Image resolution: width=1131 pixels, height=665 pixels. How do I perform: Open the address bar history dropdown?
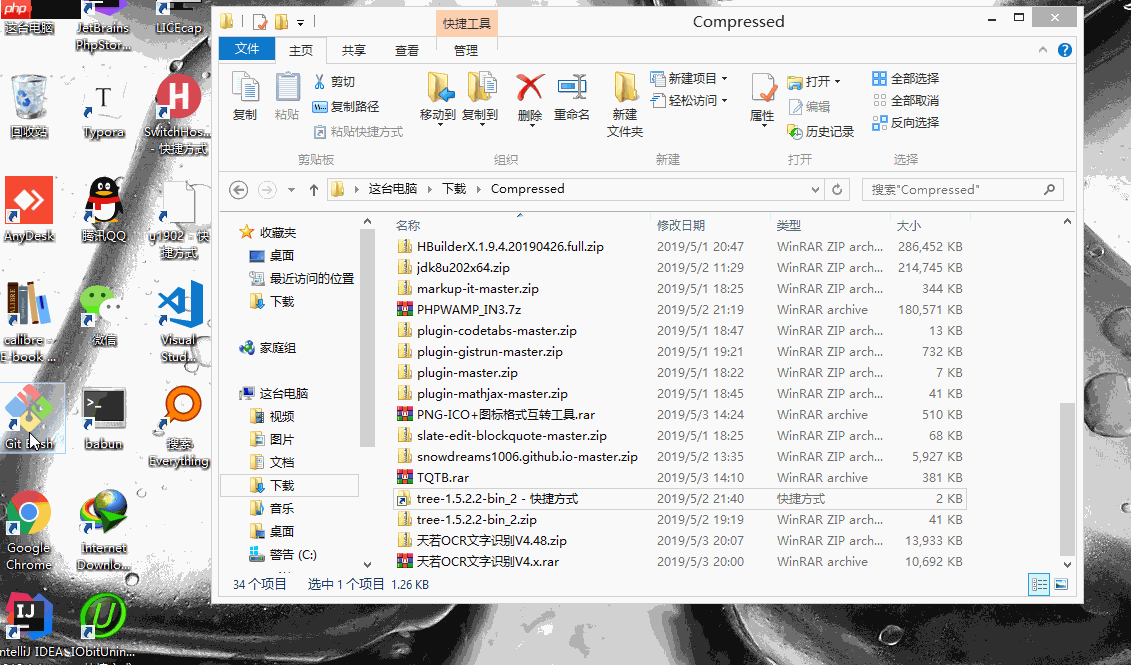coord(815,189)
